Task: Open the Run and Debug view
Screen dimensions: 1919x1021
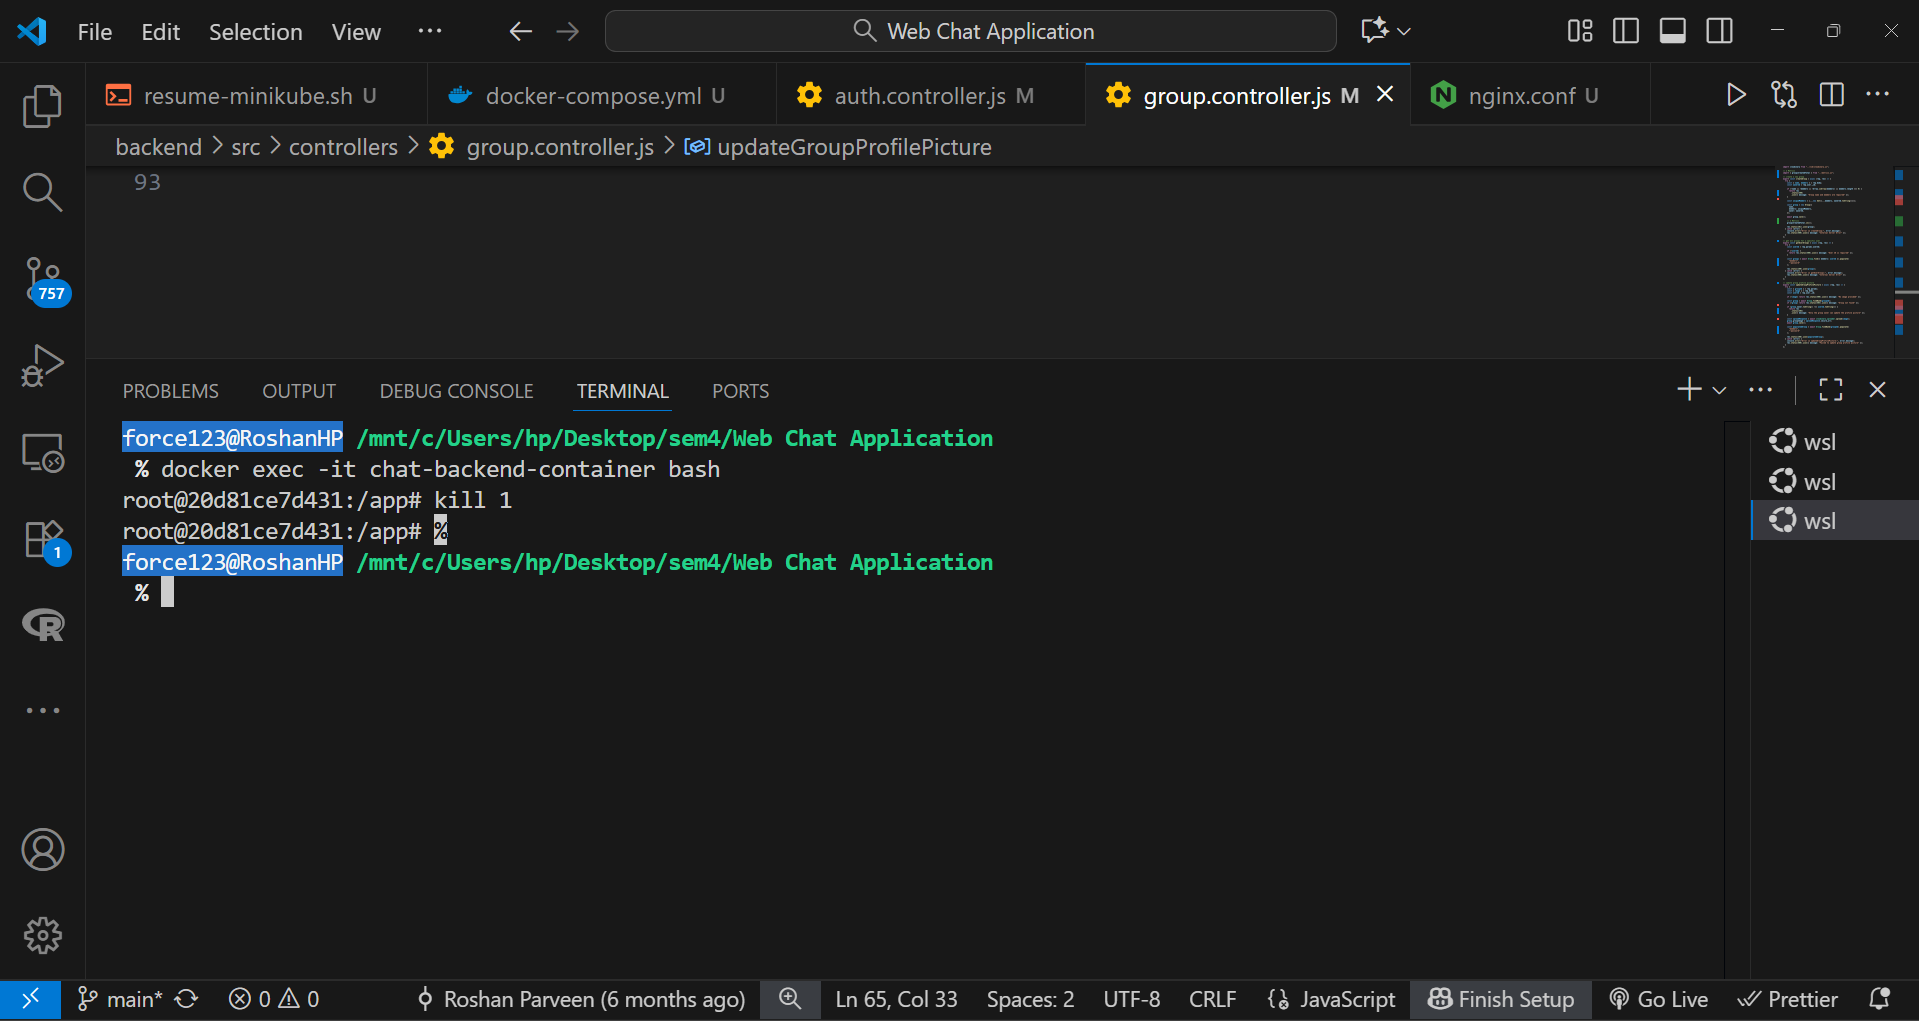Action: click(42, 366)
